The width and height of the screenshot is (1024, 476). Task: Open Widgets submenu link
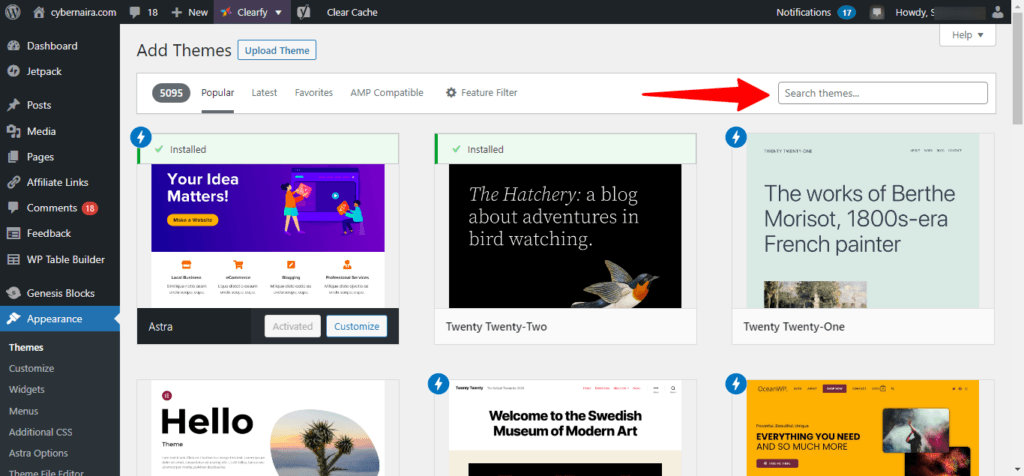(27, 389)
